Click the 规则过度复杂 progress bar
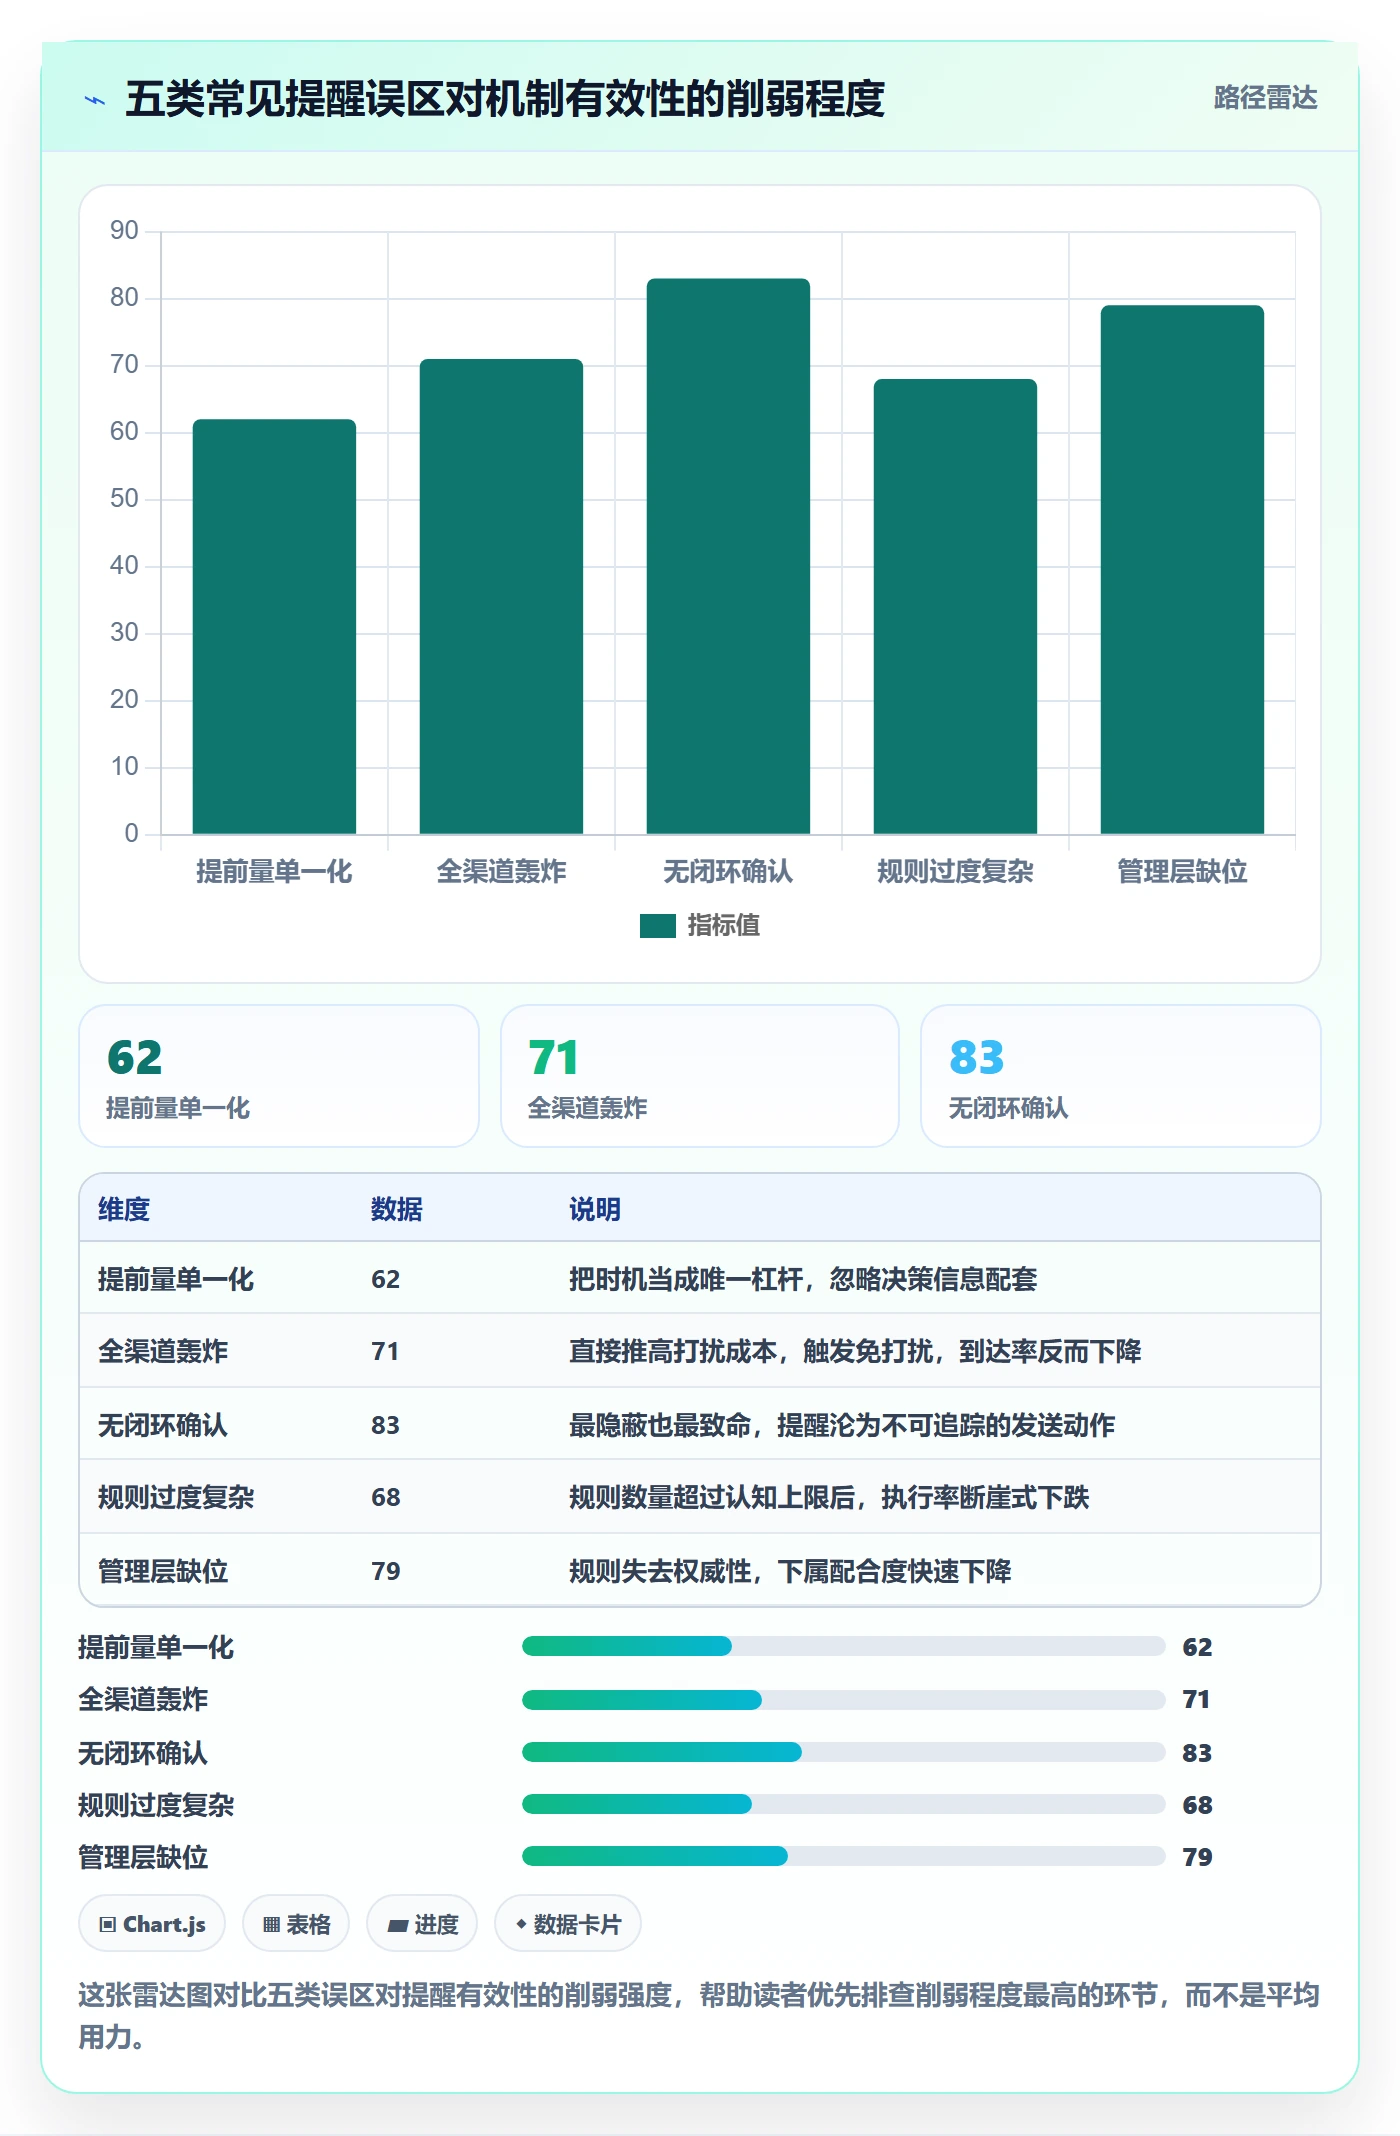 coord(843,1804)
